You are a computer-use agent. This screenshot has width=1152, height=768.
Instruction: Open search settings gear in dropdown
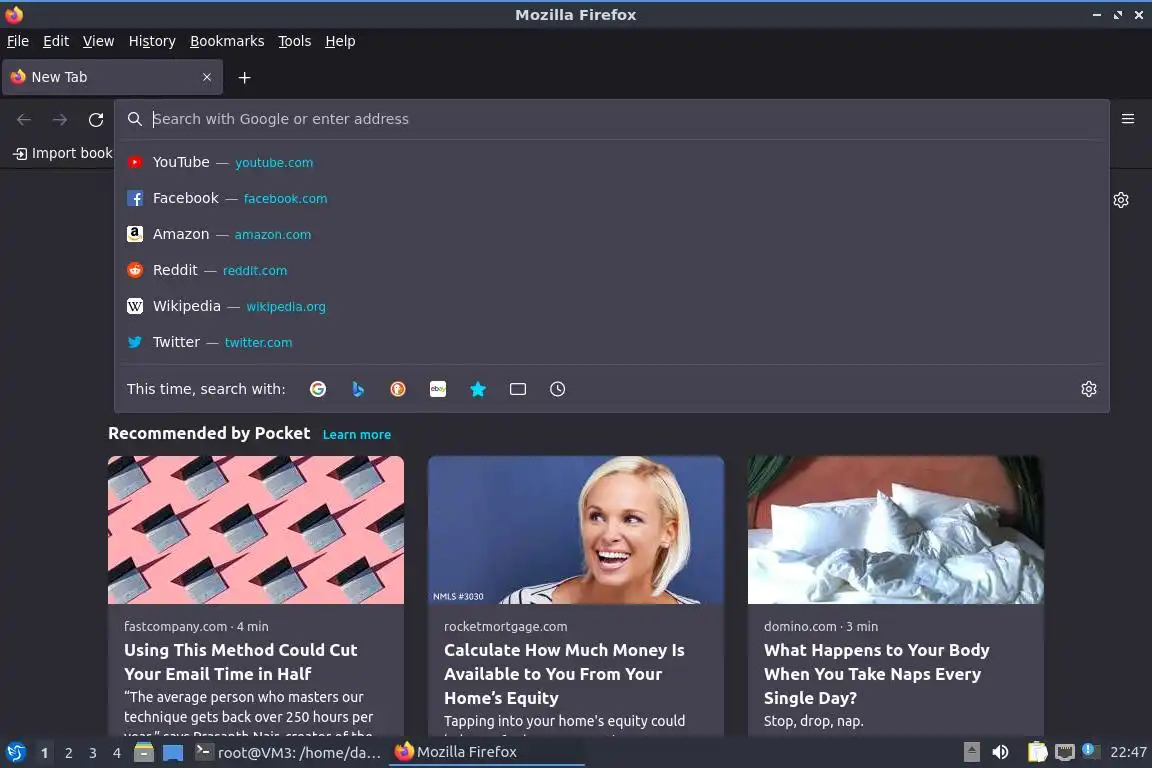1089,389
